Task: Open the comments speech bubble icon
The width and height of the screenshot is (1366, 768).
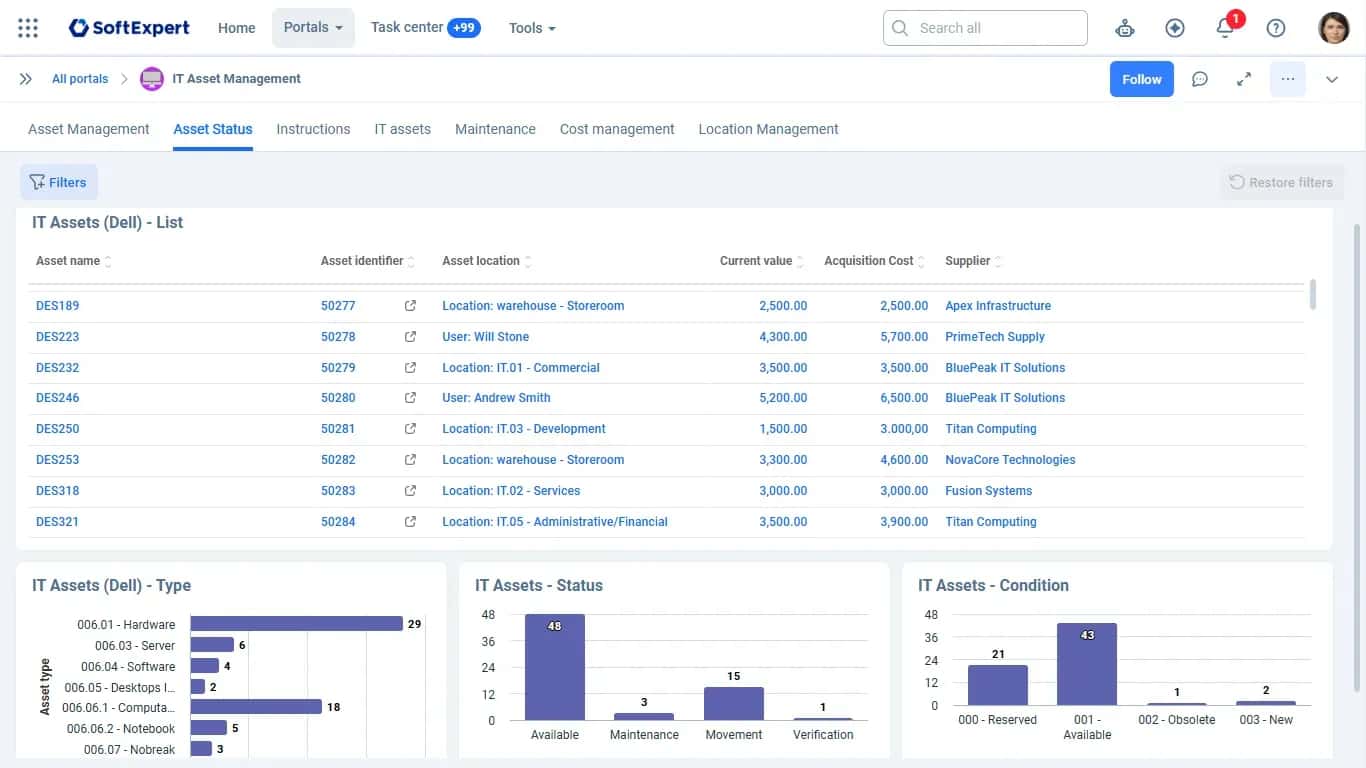Action: (1200, 79)
